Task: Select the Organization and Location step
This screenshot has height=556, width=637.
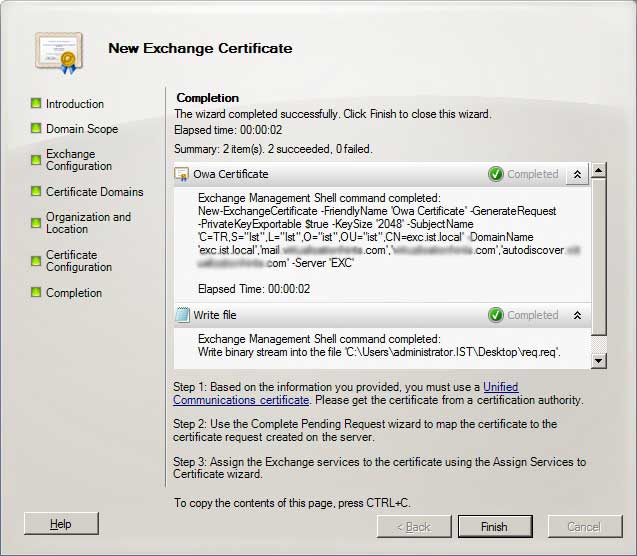Action: 88,223
